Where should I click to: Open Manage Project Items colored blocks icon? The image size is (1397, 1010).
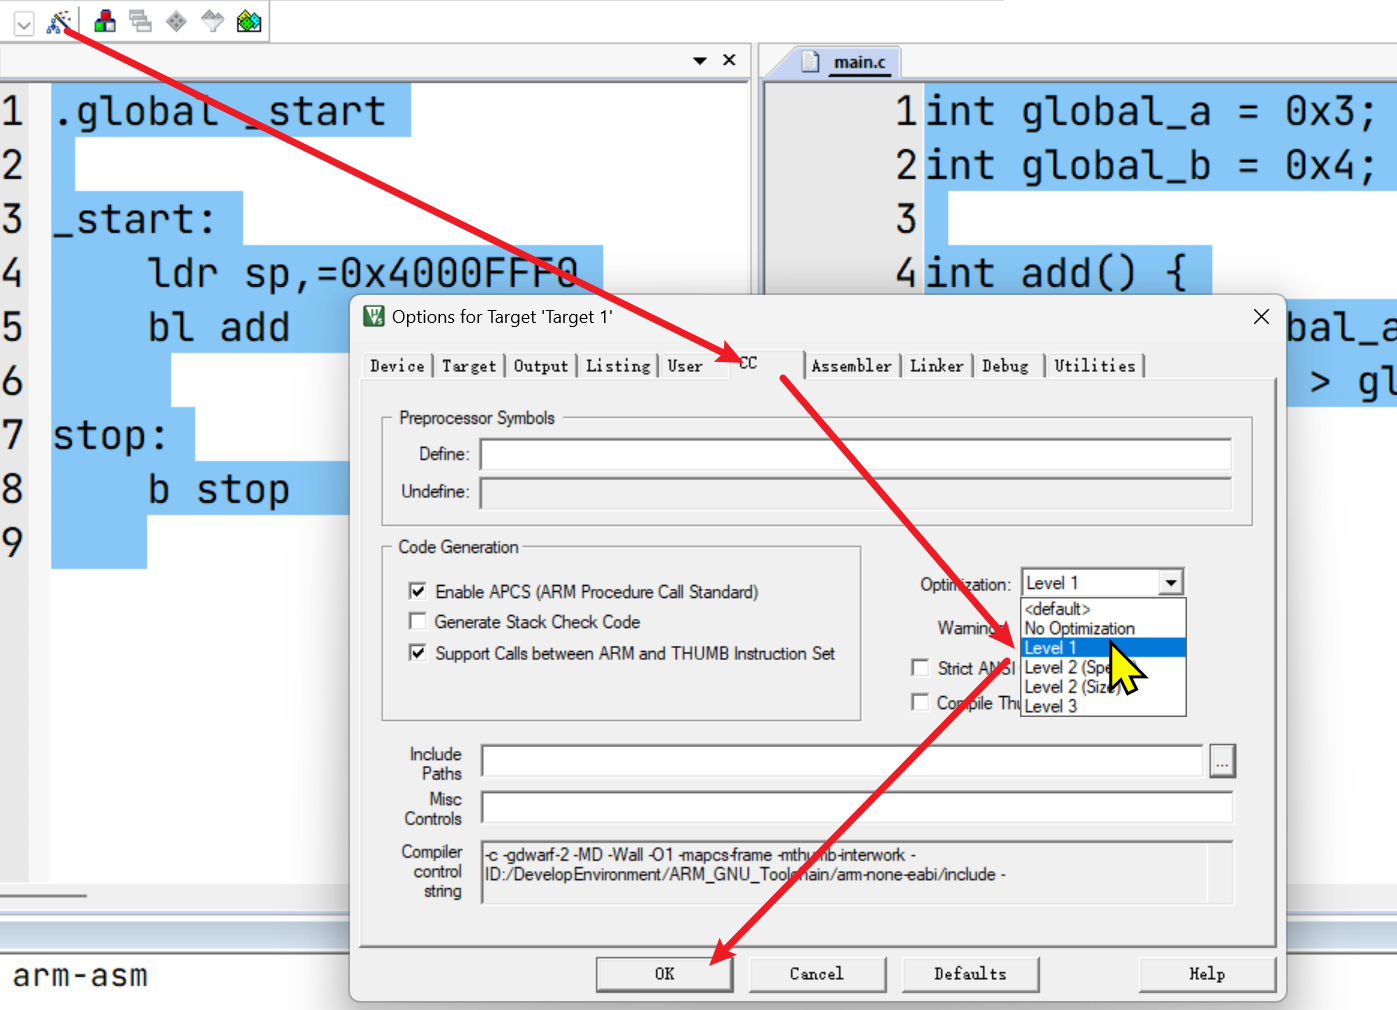click(x=105, y=21)
